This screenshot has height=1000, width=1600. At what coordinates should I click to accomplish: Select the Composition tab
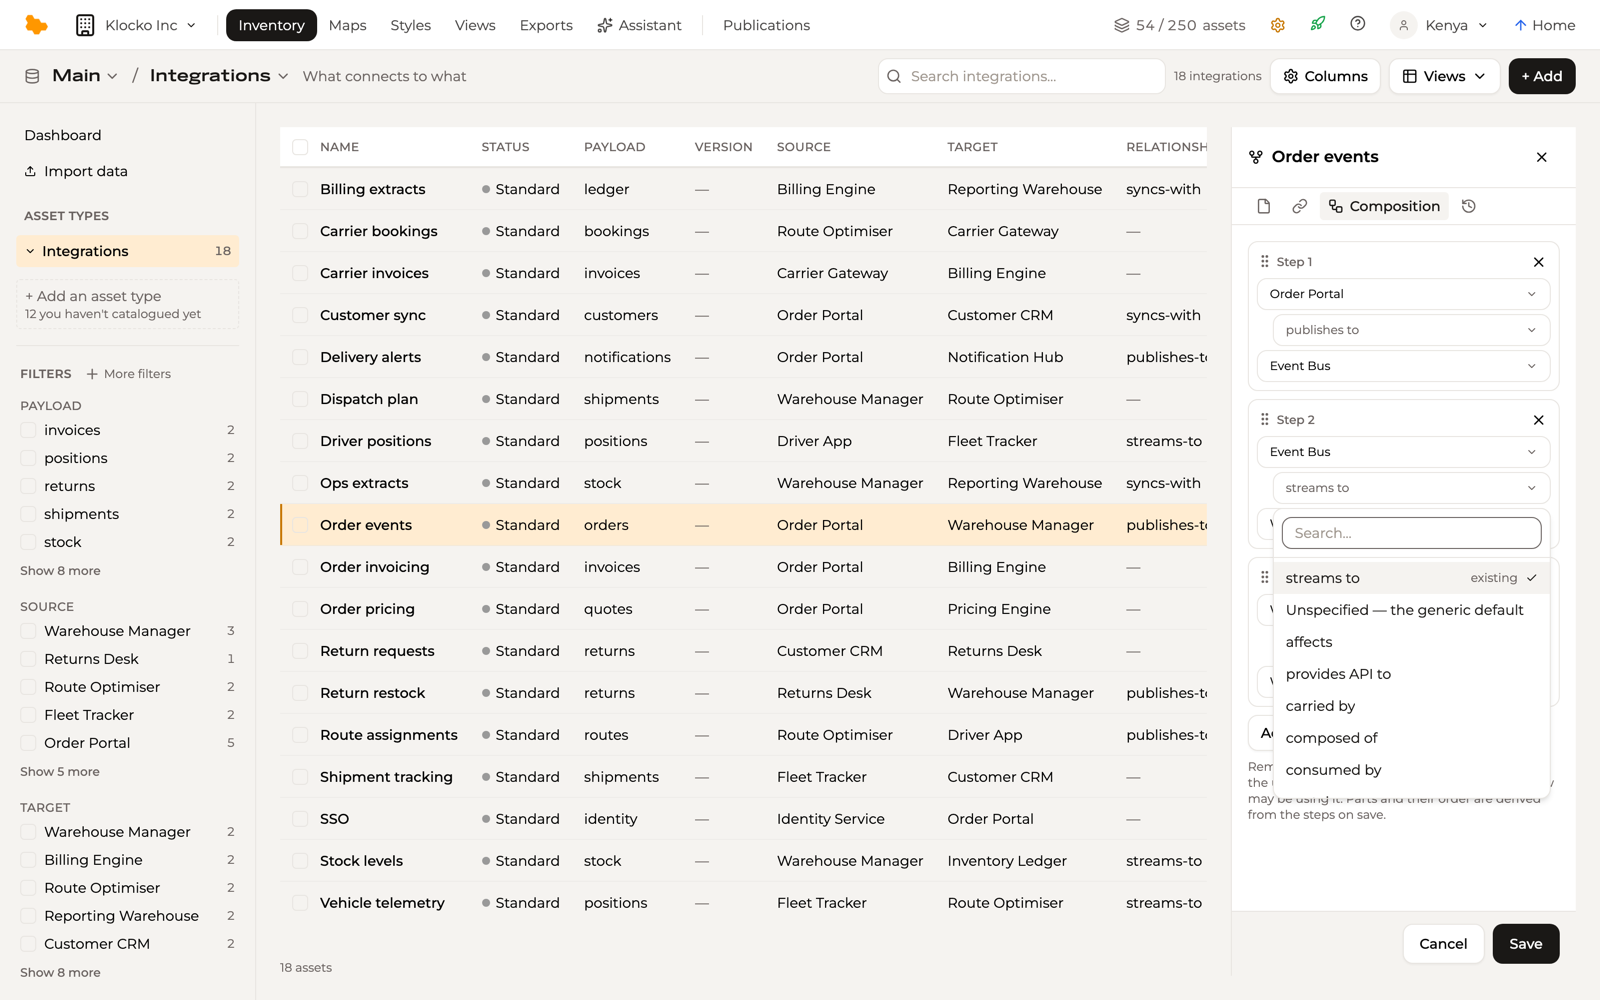(1384, 206)
